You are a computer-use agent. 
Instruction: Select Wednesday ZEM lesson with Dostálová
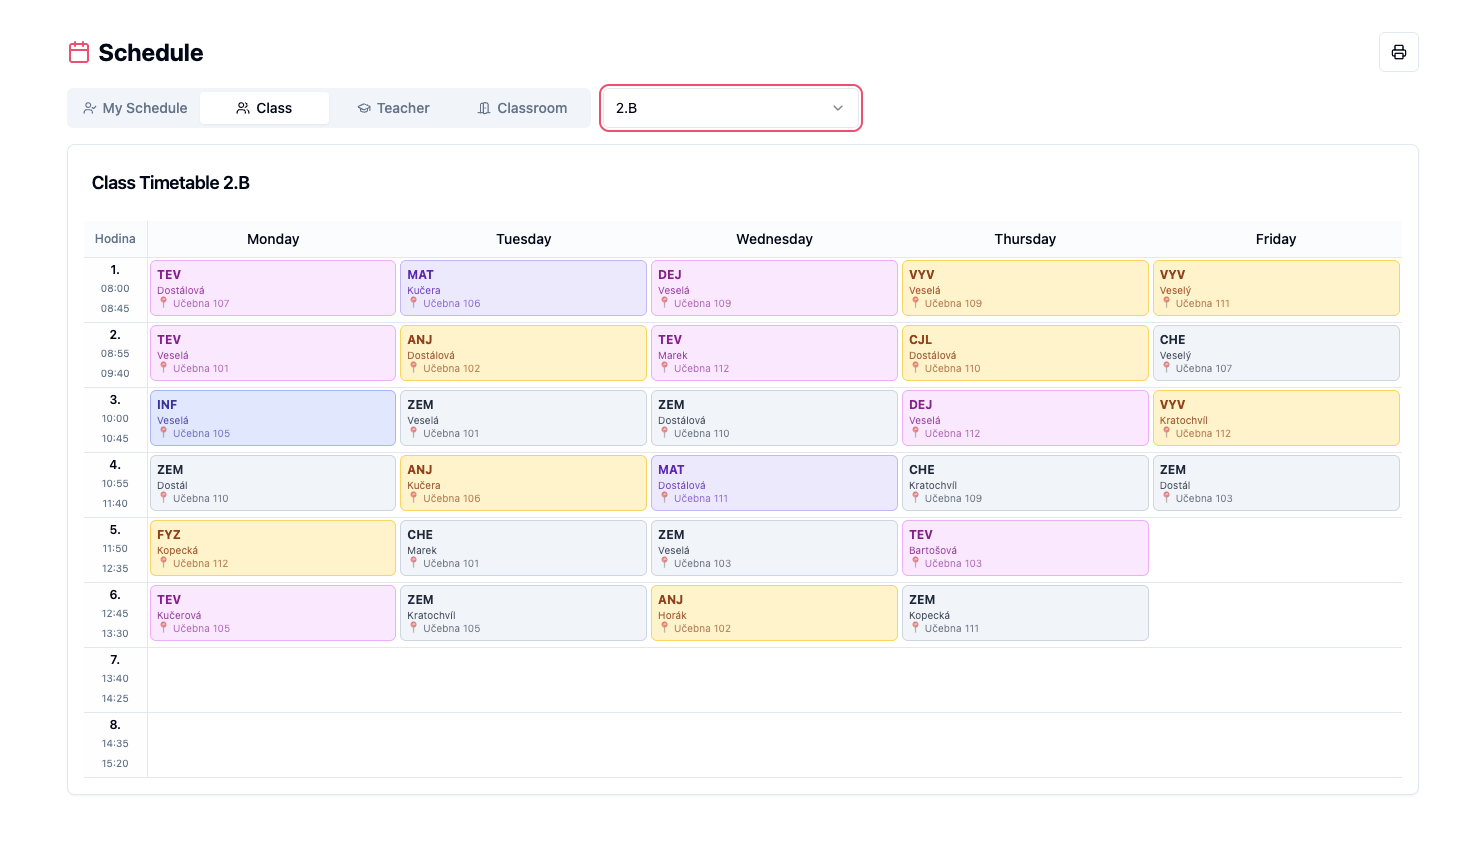(x=774, y=418)
